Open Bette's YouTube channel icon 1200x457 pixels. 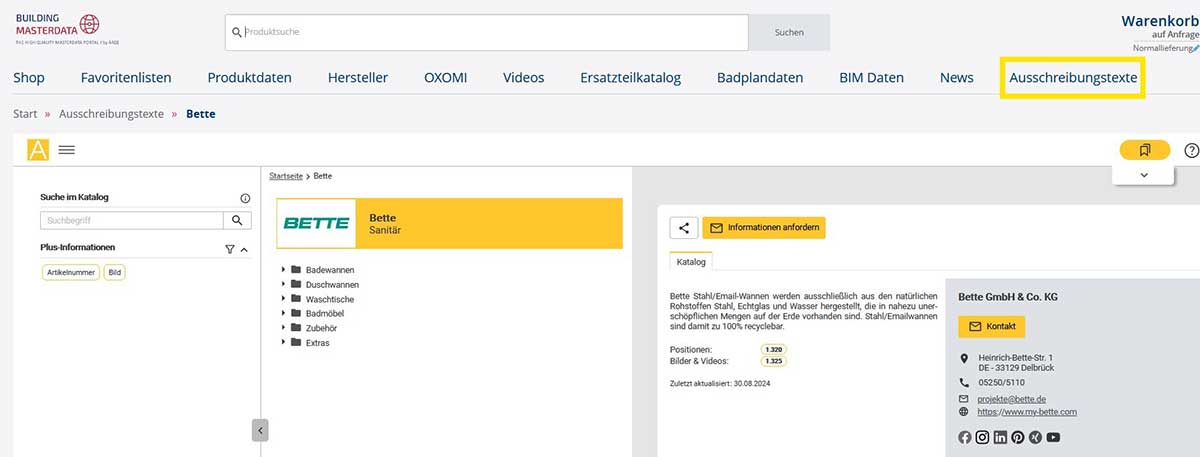[x=1053, y=437]
